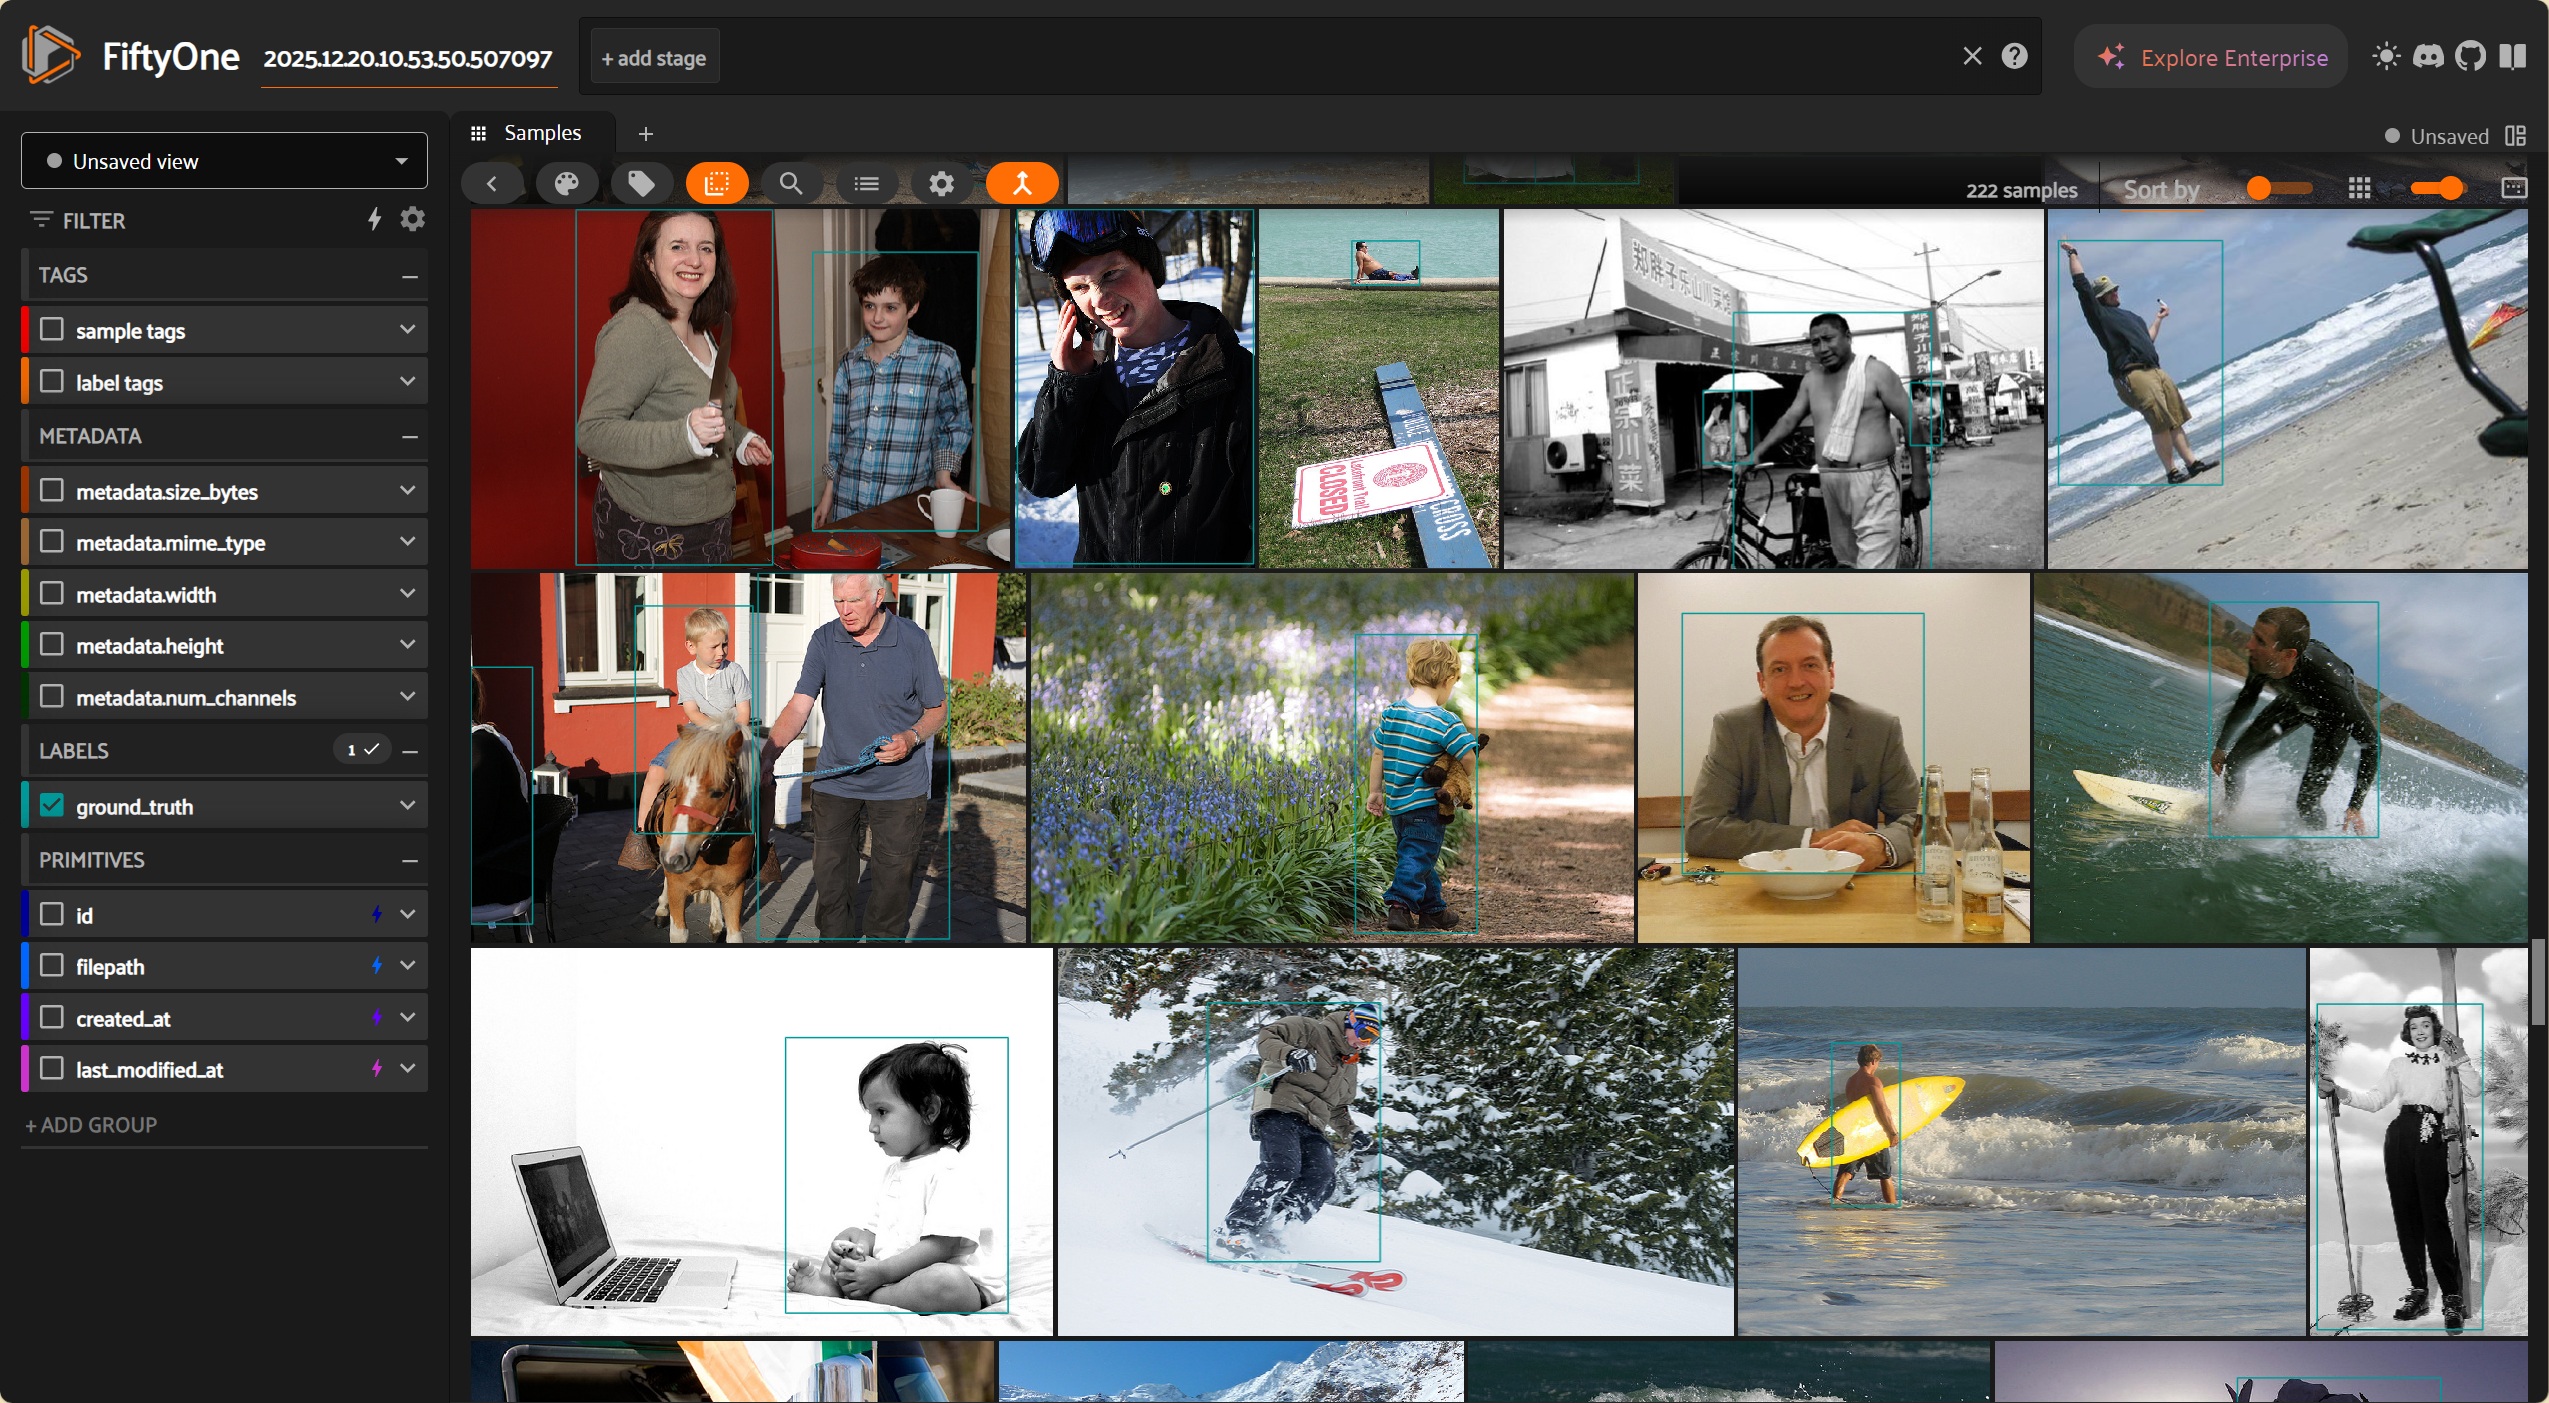The width and height of the screenshot is (2549, 1403).
Task: Open Explore Enterprise link
Action: [x=2212, y=57]
